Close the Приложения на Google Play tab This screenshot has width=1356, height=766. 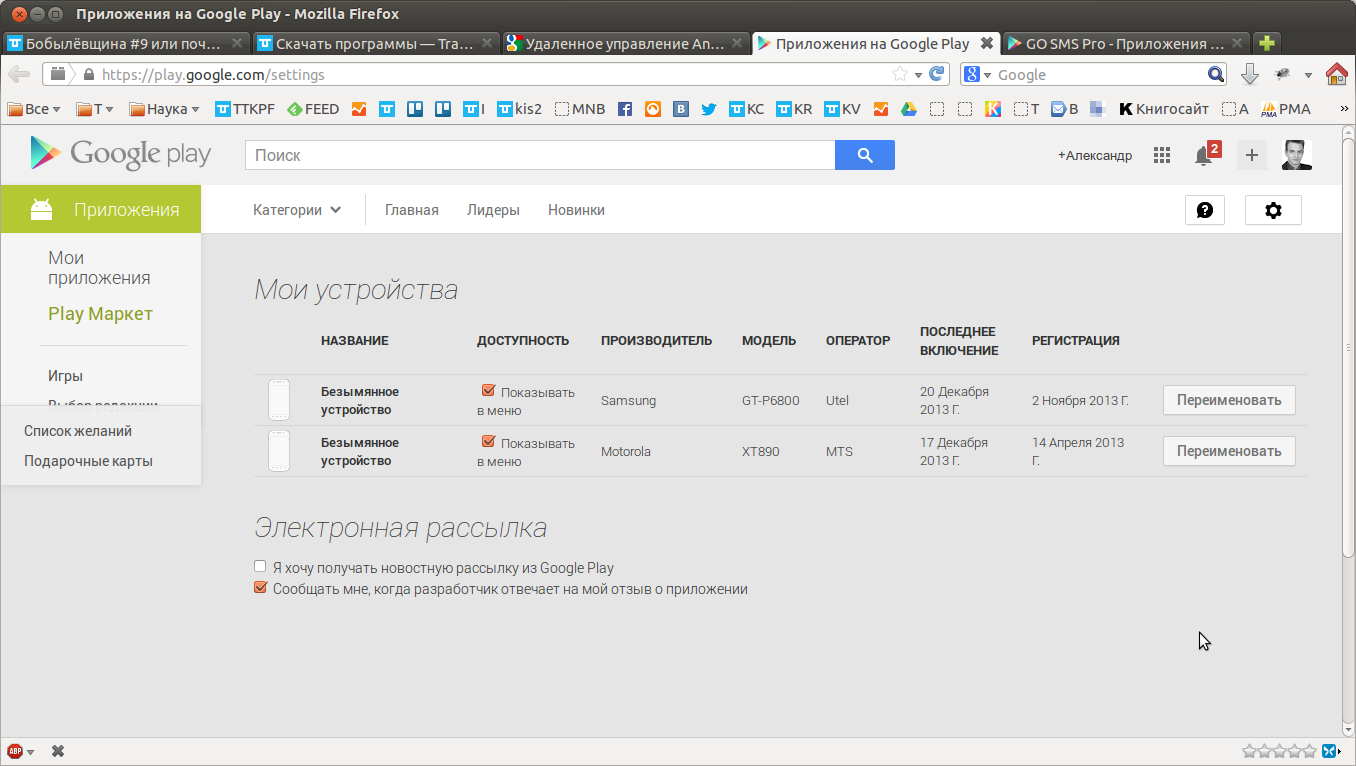coord(987,43)
